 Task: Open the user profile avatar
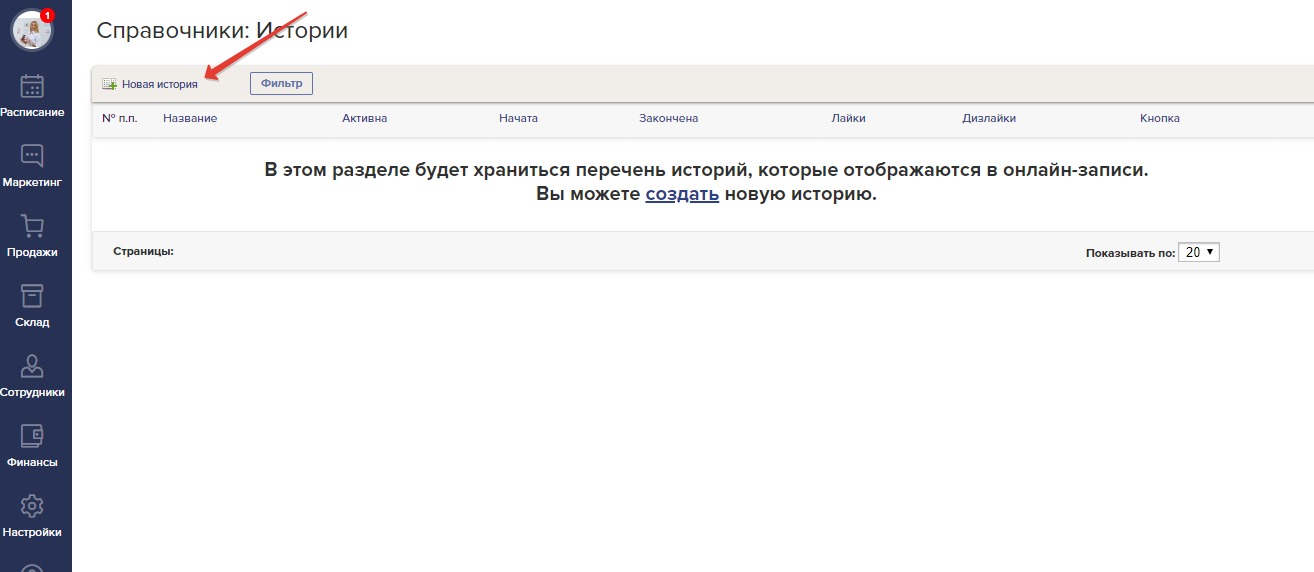[x=31, y=30]
